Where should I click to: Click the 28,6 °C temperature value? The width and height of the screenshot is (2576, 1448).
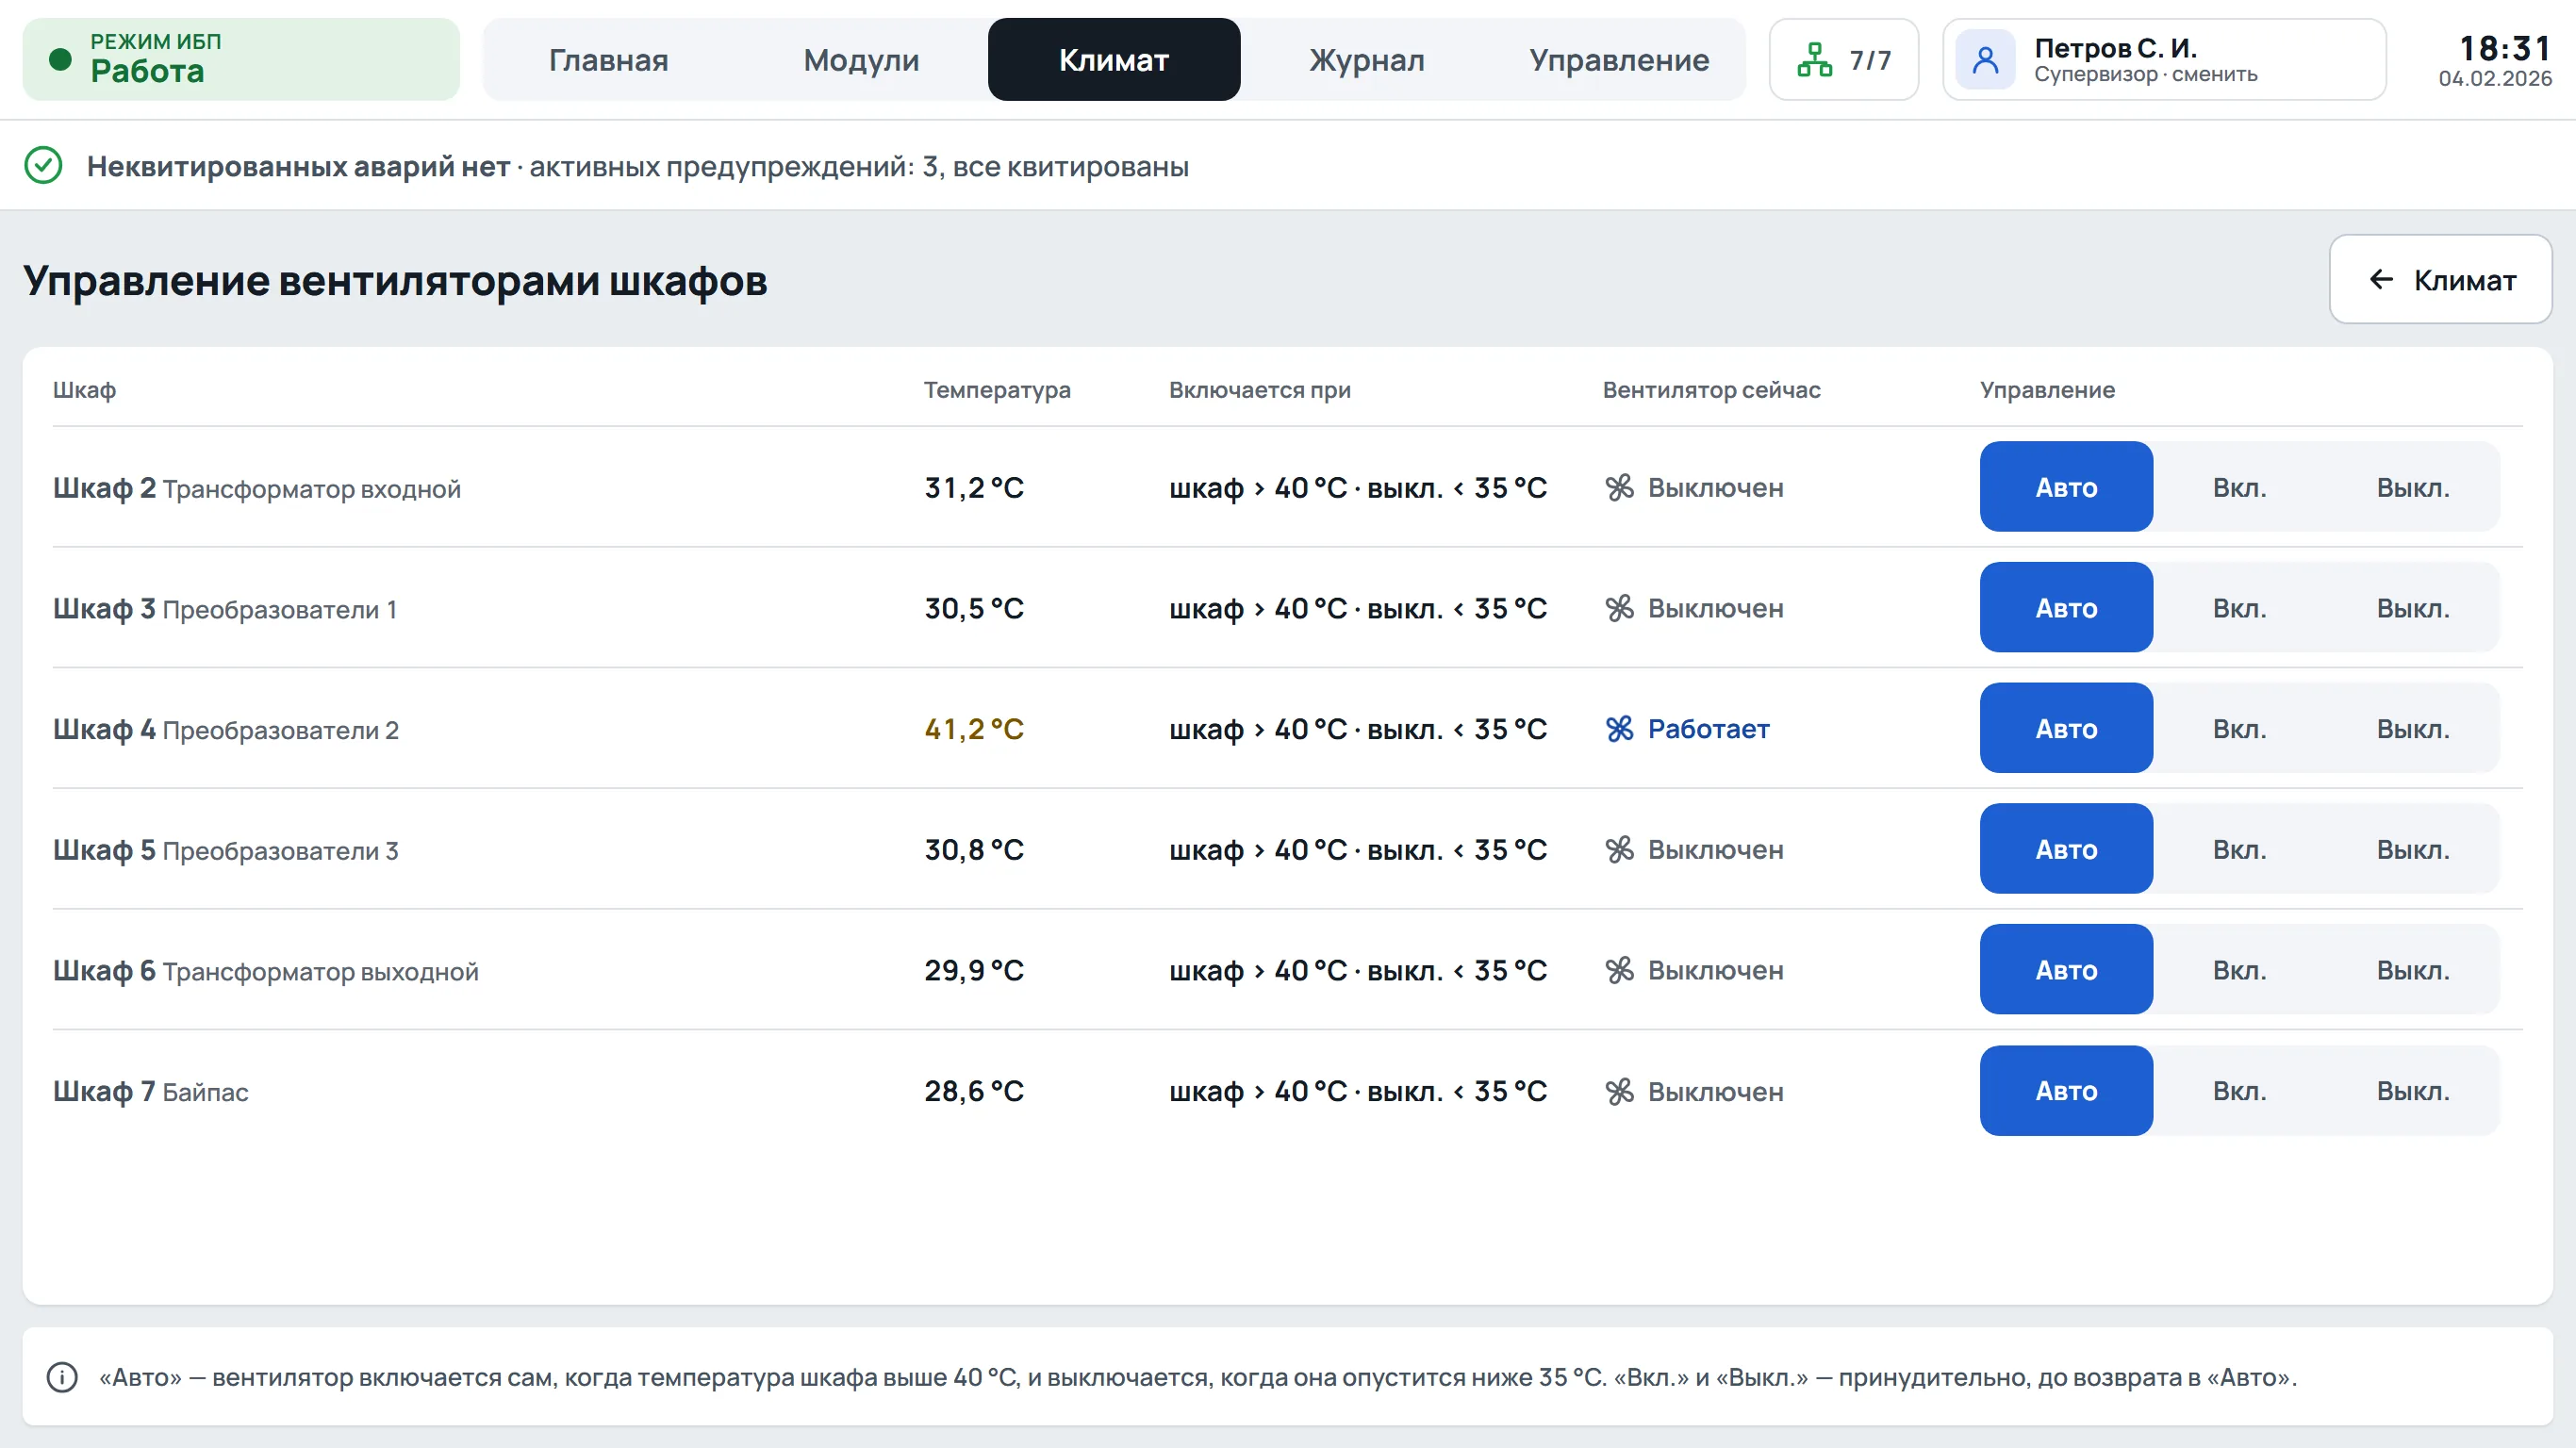[x=973, y=1091]
